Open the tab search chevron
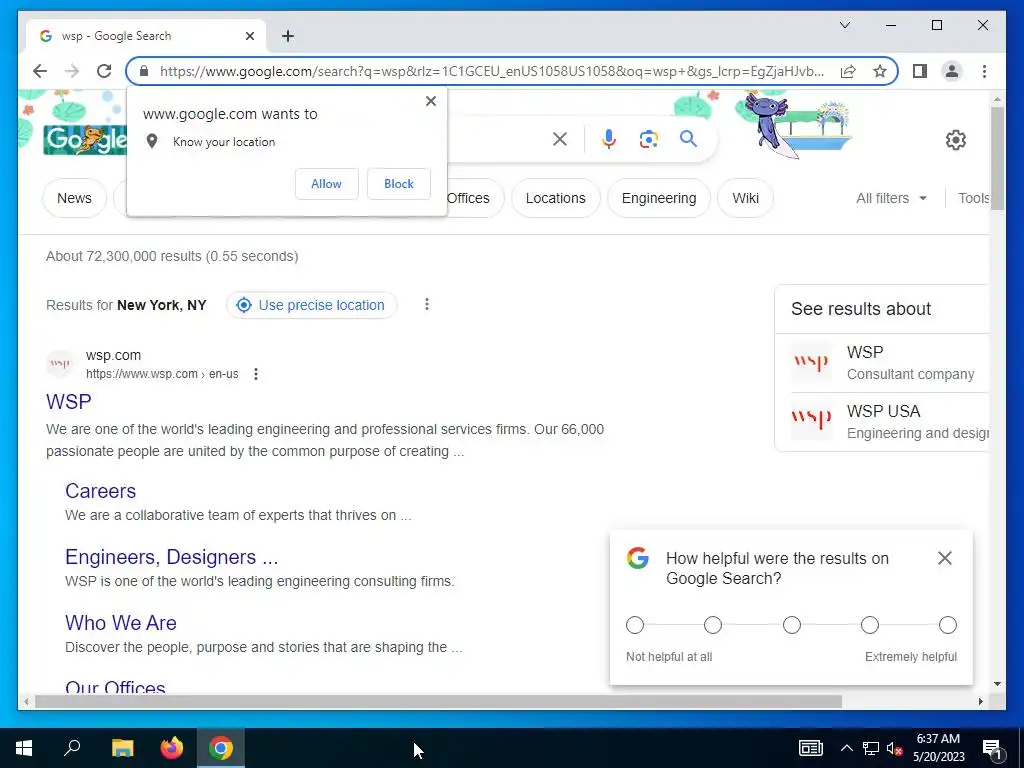This screenshot has height=768, width=1024. coord(844,25)
